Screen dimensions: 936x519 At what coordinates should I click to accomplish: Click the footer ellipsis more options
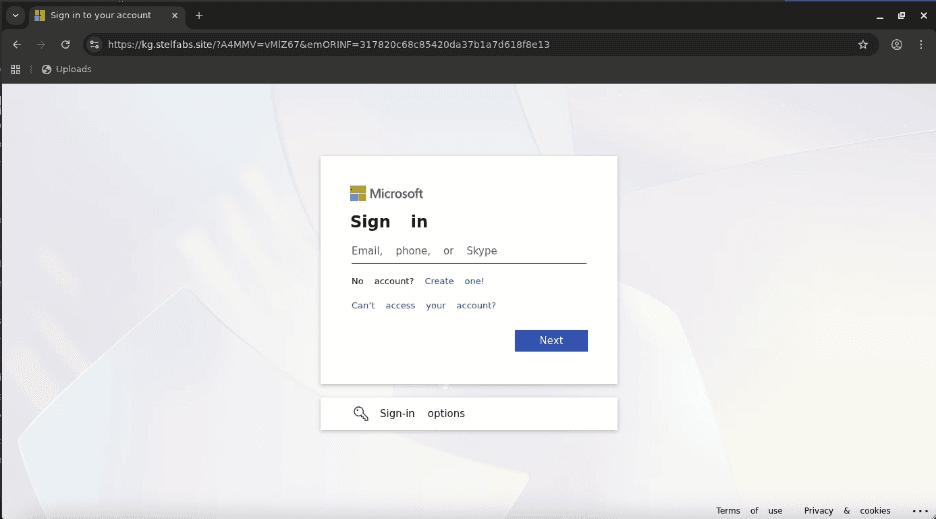click(920, 511)
